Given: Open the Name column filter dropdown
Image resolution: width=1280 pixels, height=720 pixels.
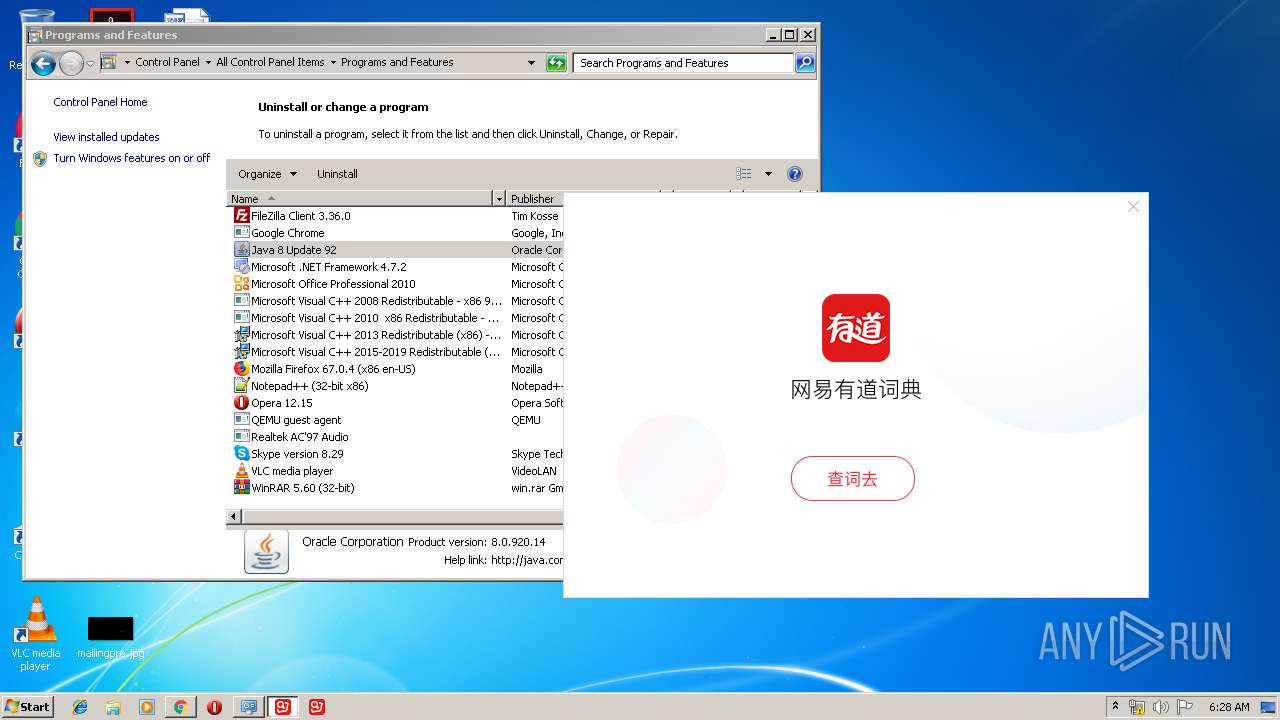Looking at the screenshot, I should click(x=499, y=199).
